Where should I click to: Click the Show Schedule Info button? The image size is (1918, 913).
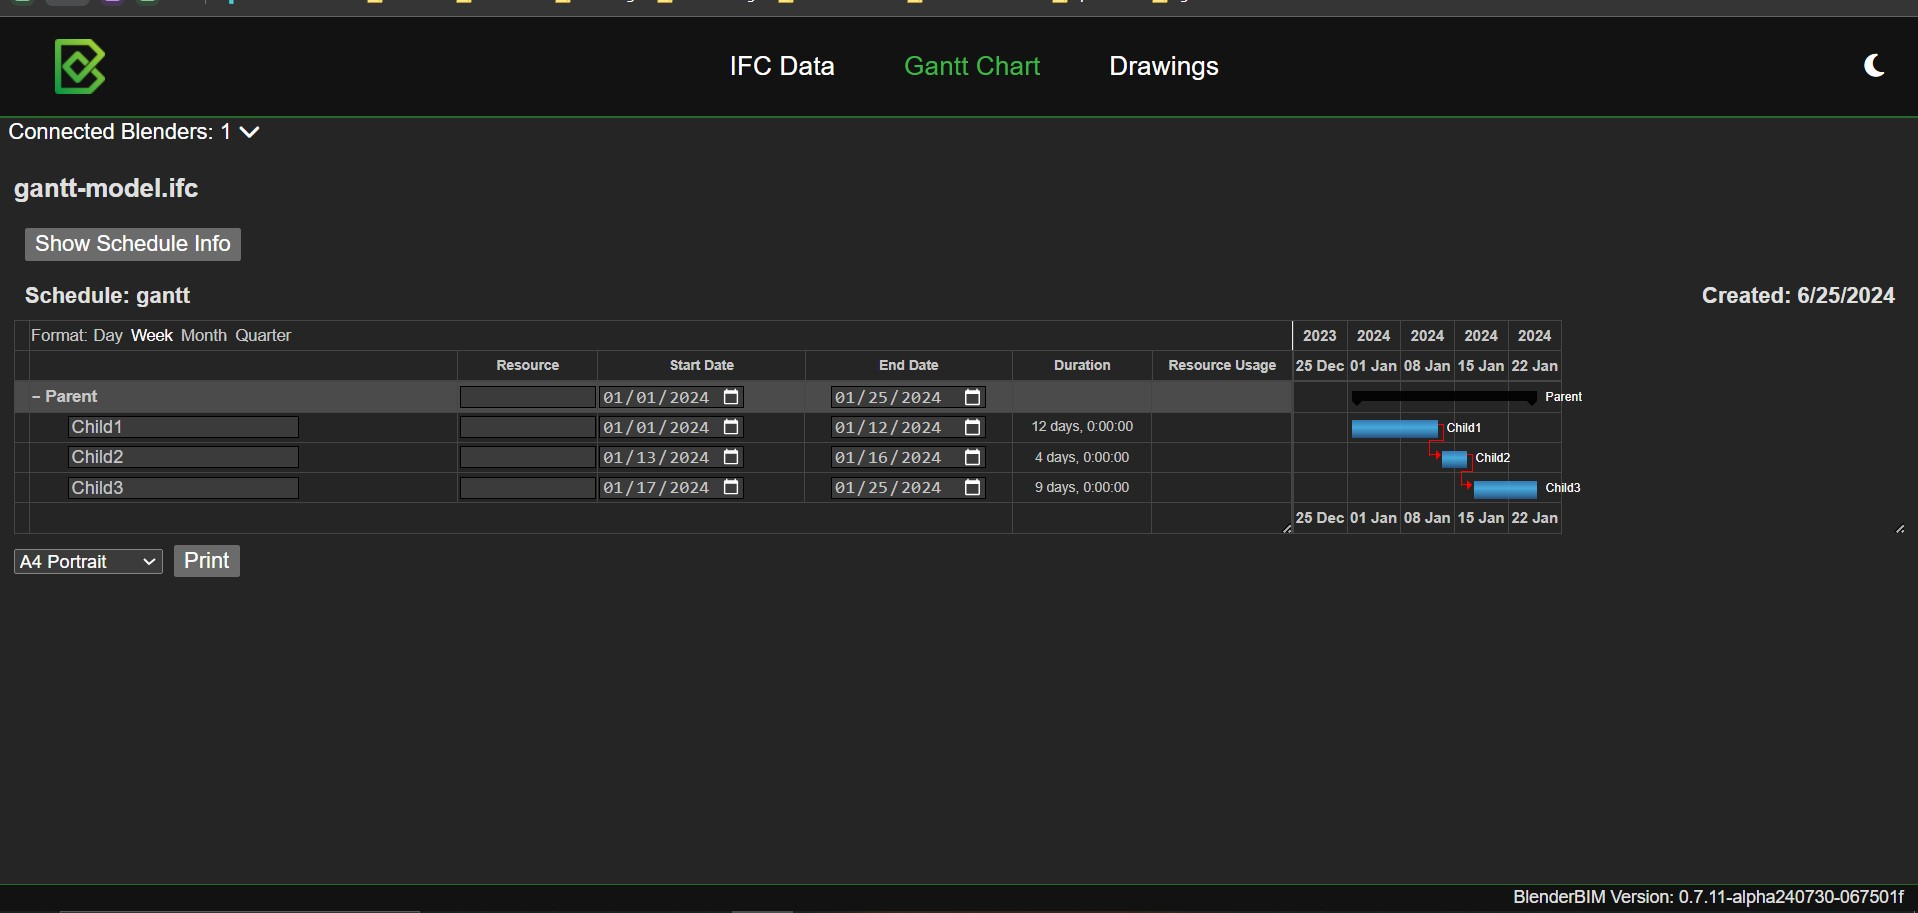click(x=133, y=244)
